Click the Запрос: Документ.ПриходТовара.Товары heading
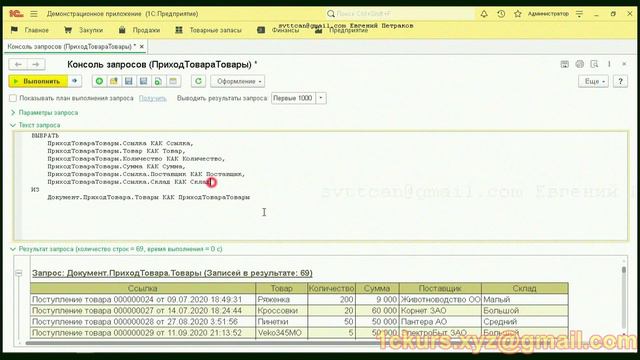 coord(172,273)
